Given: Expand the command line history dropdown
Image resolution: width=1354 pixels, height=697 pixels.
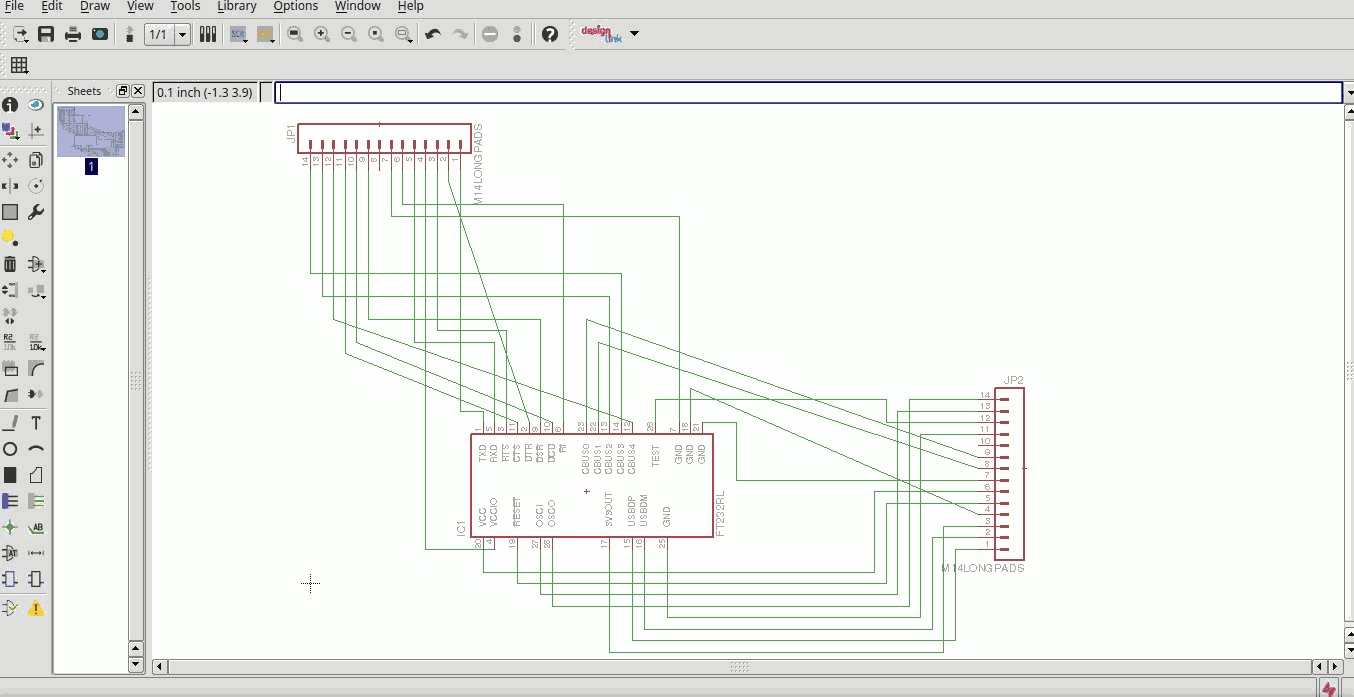Looking at the screenshot, I should [x=1349, y=92].
